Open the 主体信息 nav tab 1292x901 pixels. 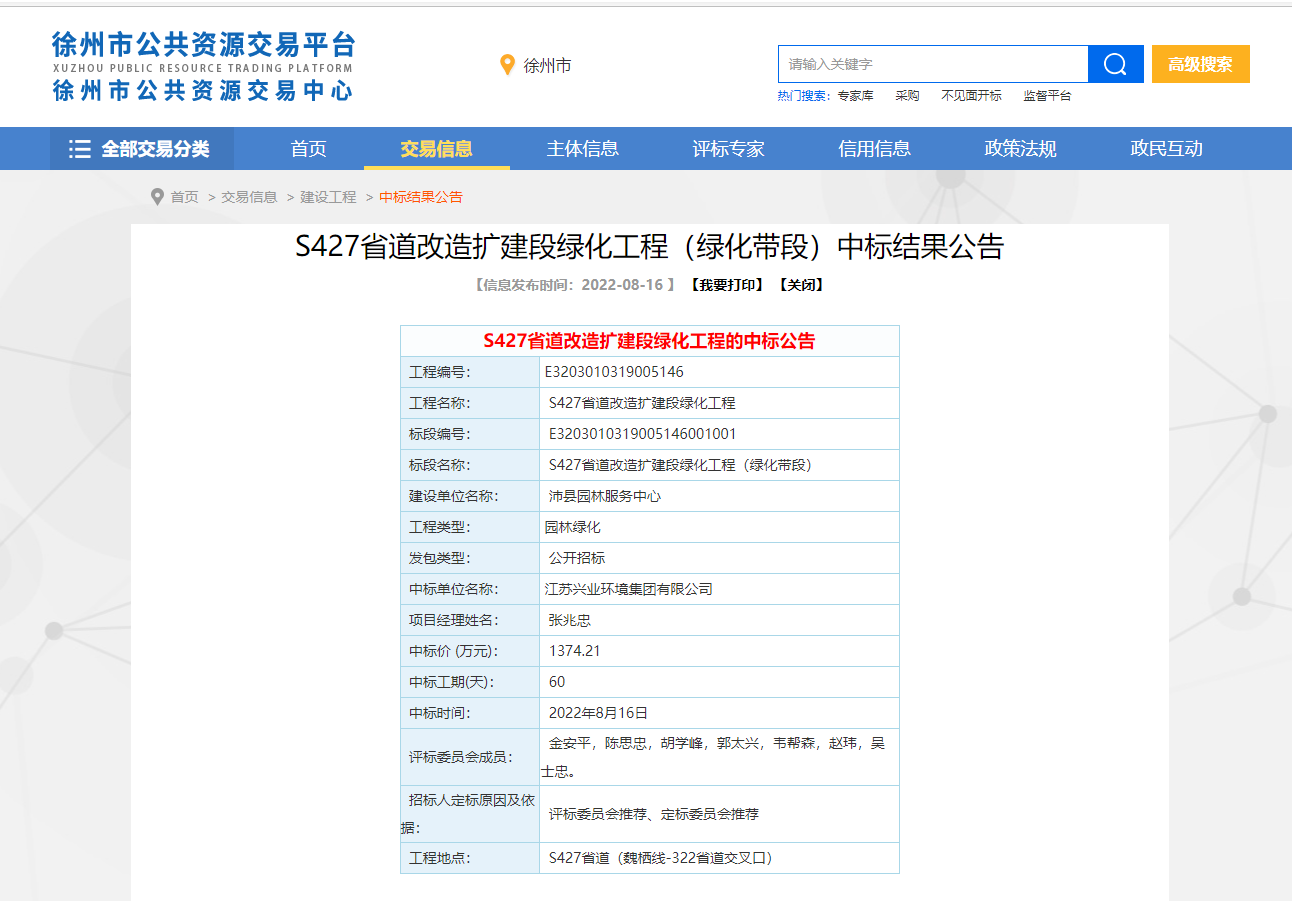[583, 149]
